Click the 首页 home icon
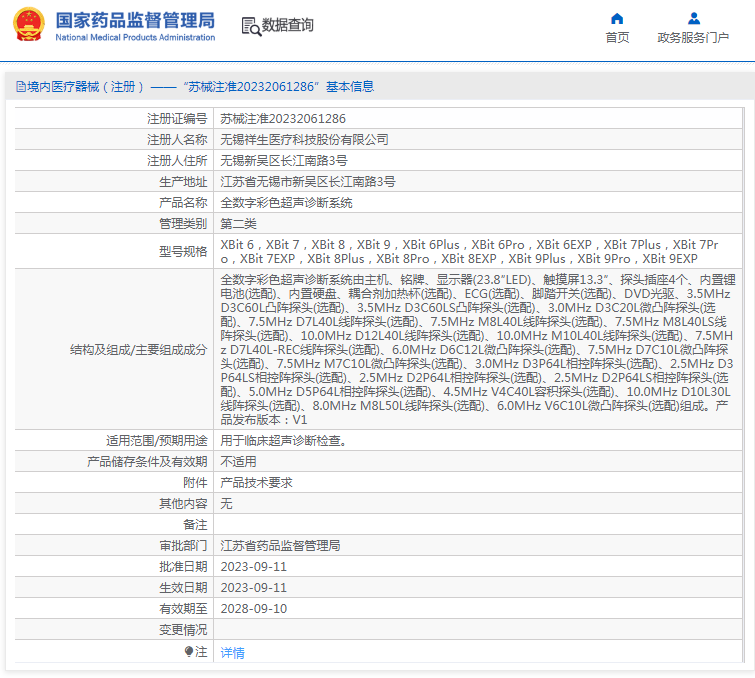755x678 pixels. [x=617, y=19]
